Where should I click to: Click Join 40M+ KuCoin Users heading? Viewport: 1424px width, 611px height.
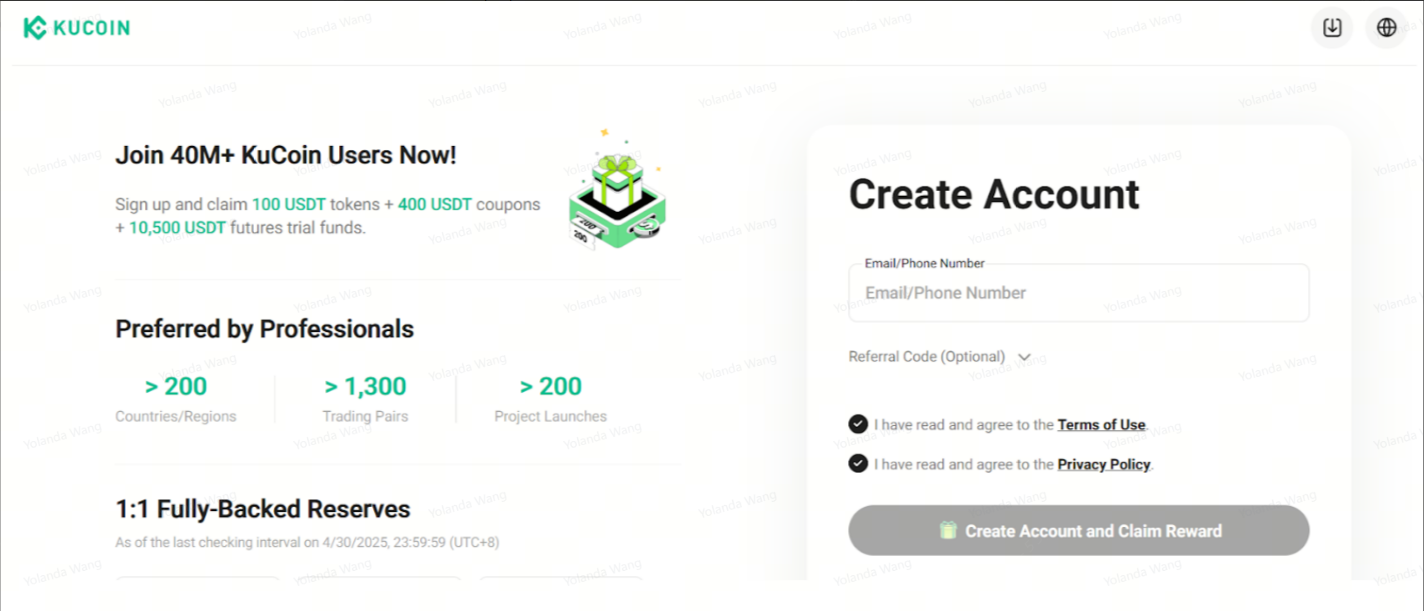[x=286, y=155]
